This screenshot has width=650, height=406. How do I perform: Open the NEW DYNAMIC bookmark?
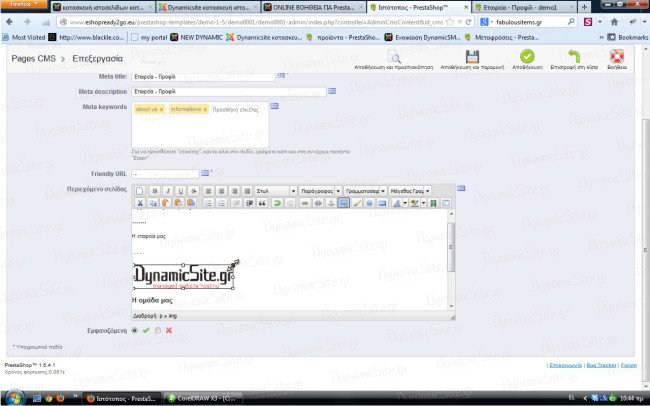point(197,37)
